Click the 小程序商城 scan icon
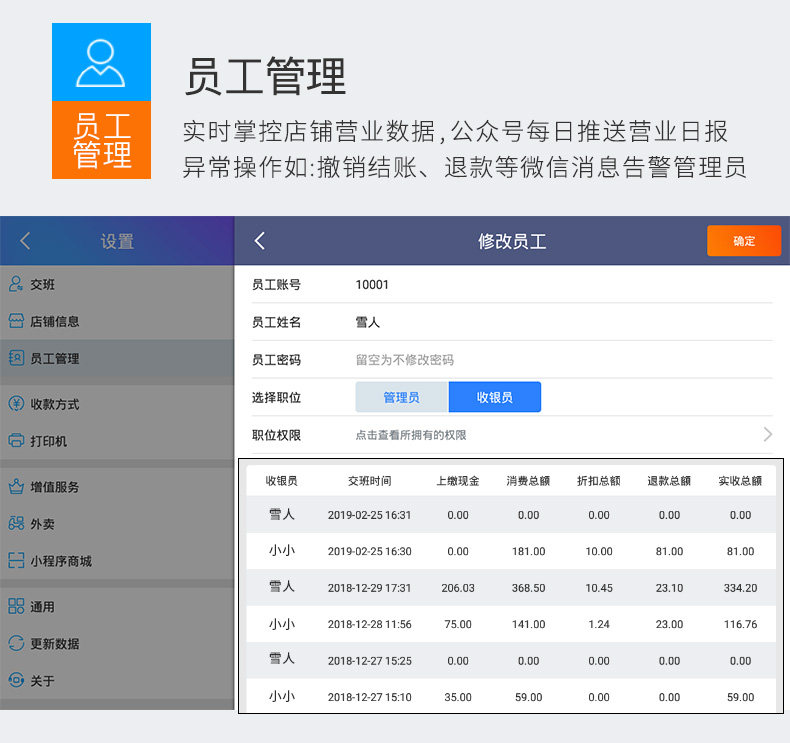The image size is (790, 743). point(16,560)
